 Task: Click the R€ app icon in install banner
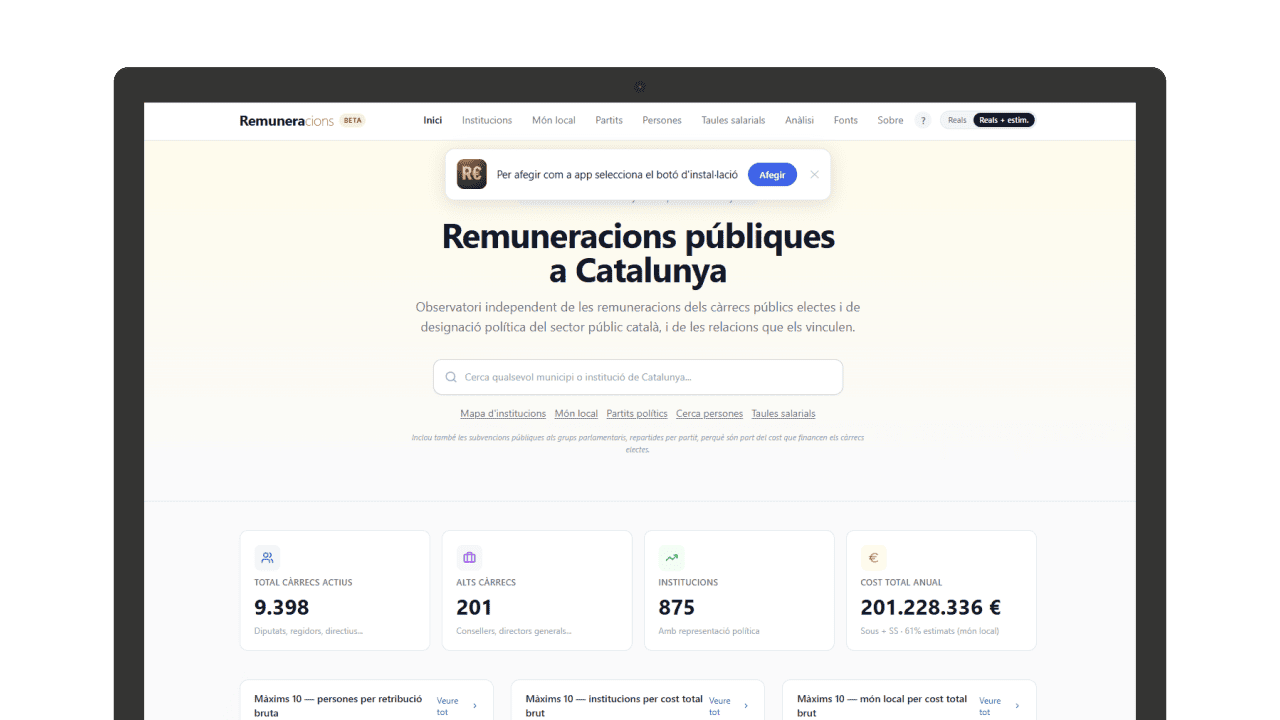click(472, 174)
